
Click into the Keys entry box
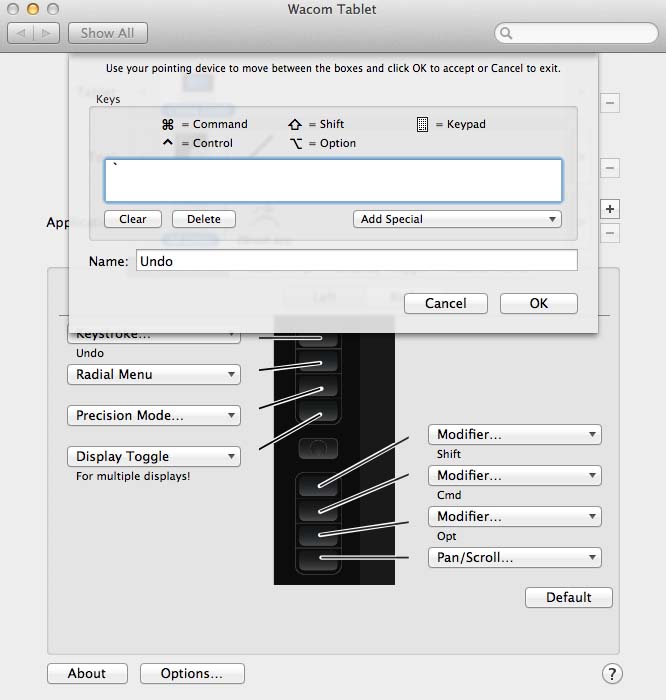click(333, 180)
